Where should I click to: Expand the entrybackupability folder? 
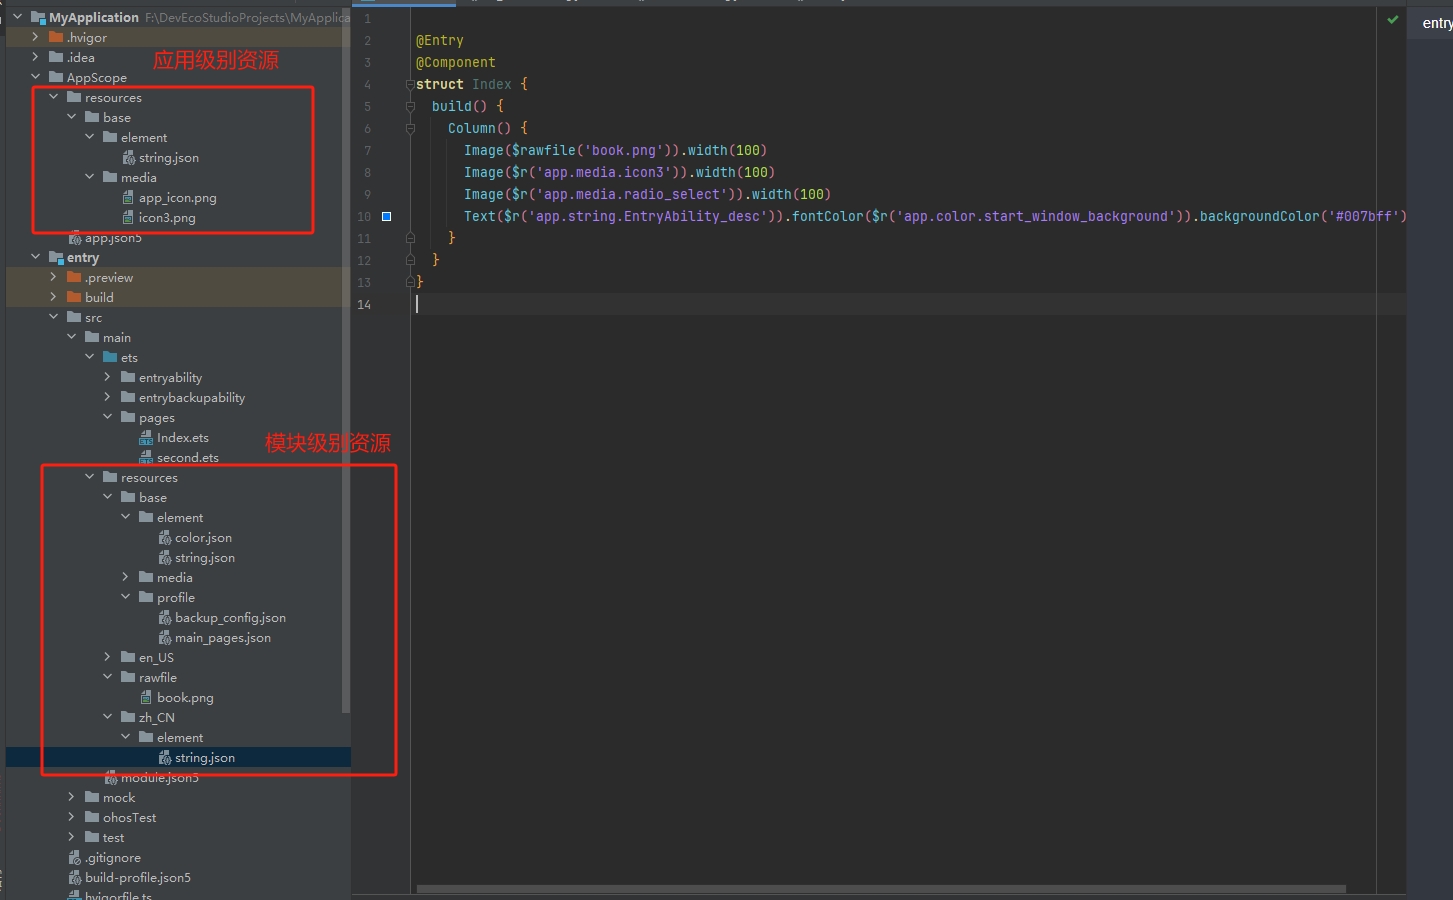(x=108, y=397)
